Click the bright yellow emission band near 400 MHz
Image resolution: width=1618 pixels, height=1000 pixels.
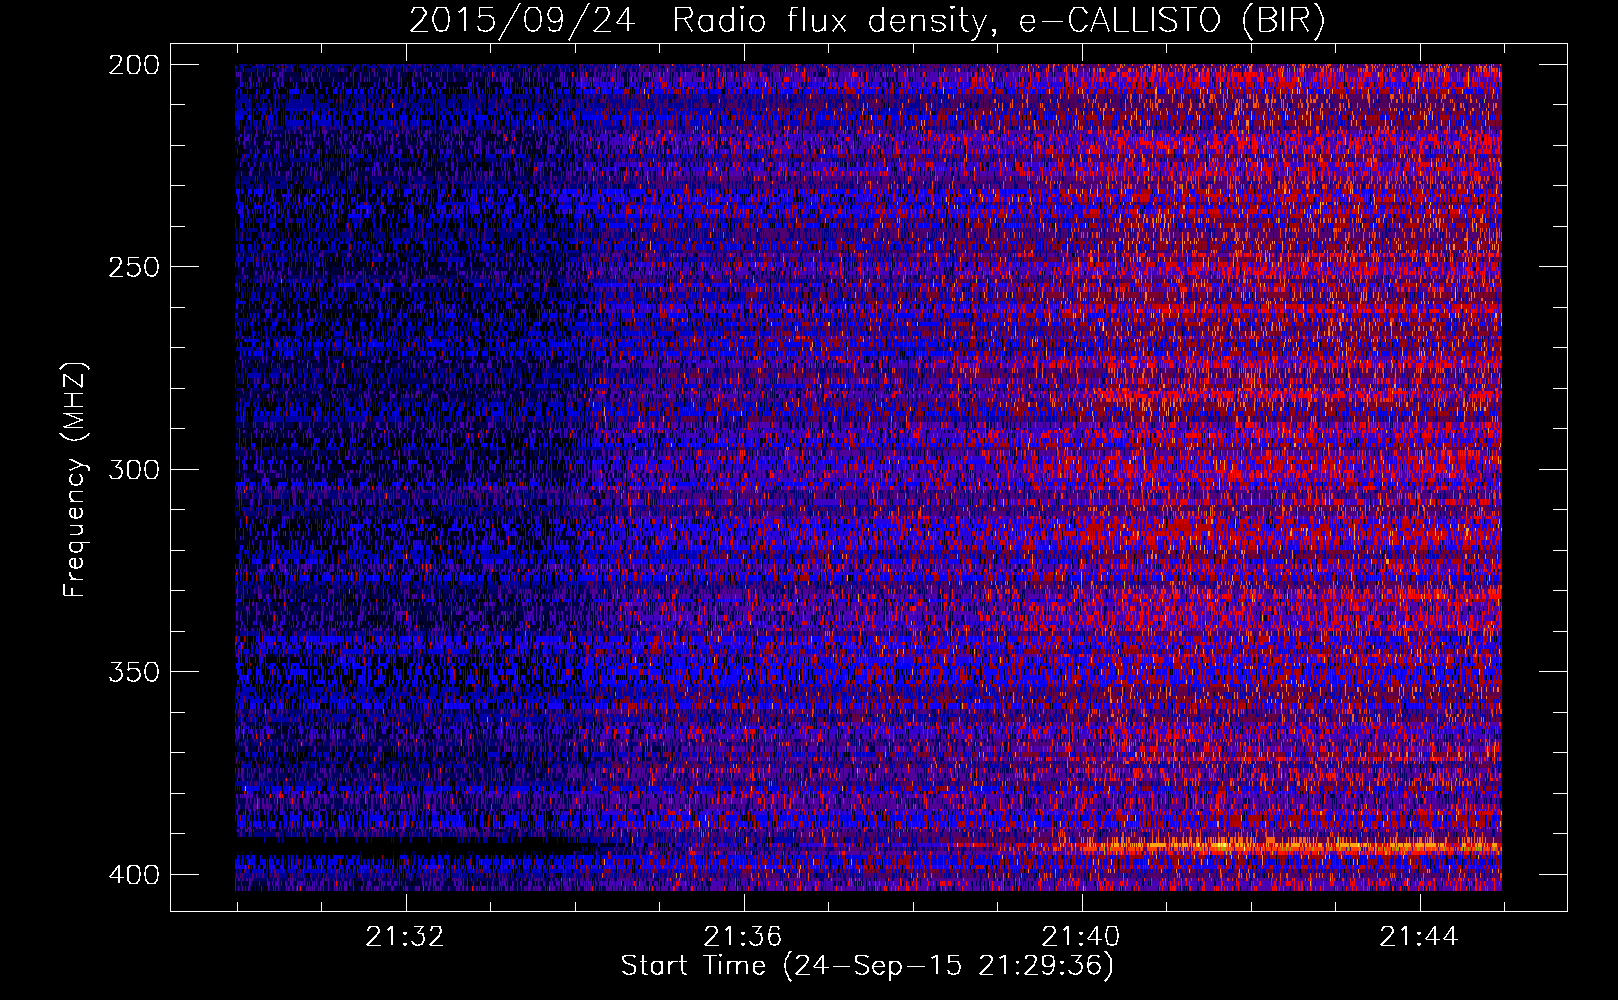[1290, 847]
